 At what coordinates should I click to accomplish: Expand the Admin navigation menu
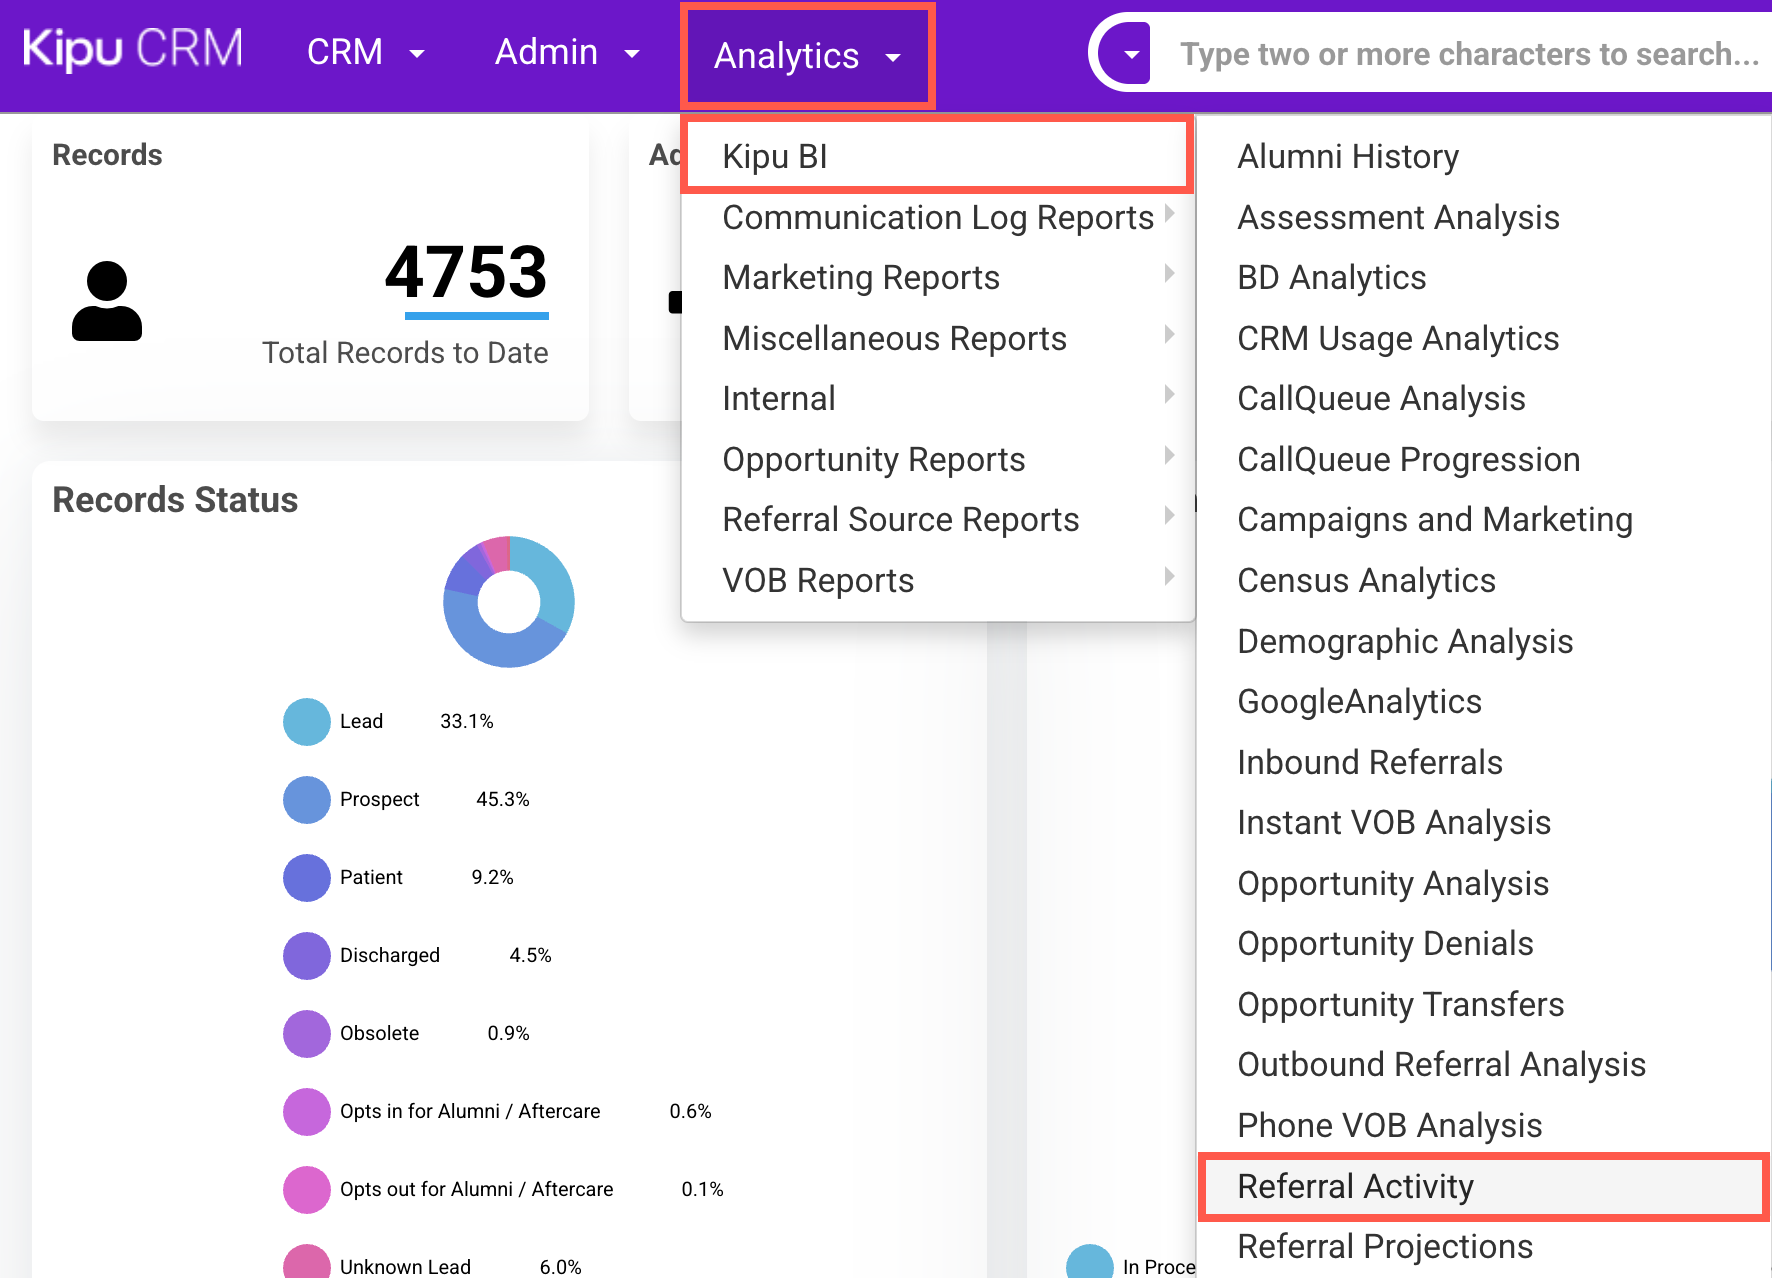pos(566,52)
